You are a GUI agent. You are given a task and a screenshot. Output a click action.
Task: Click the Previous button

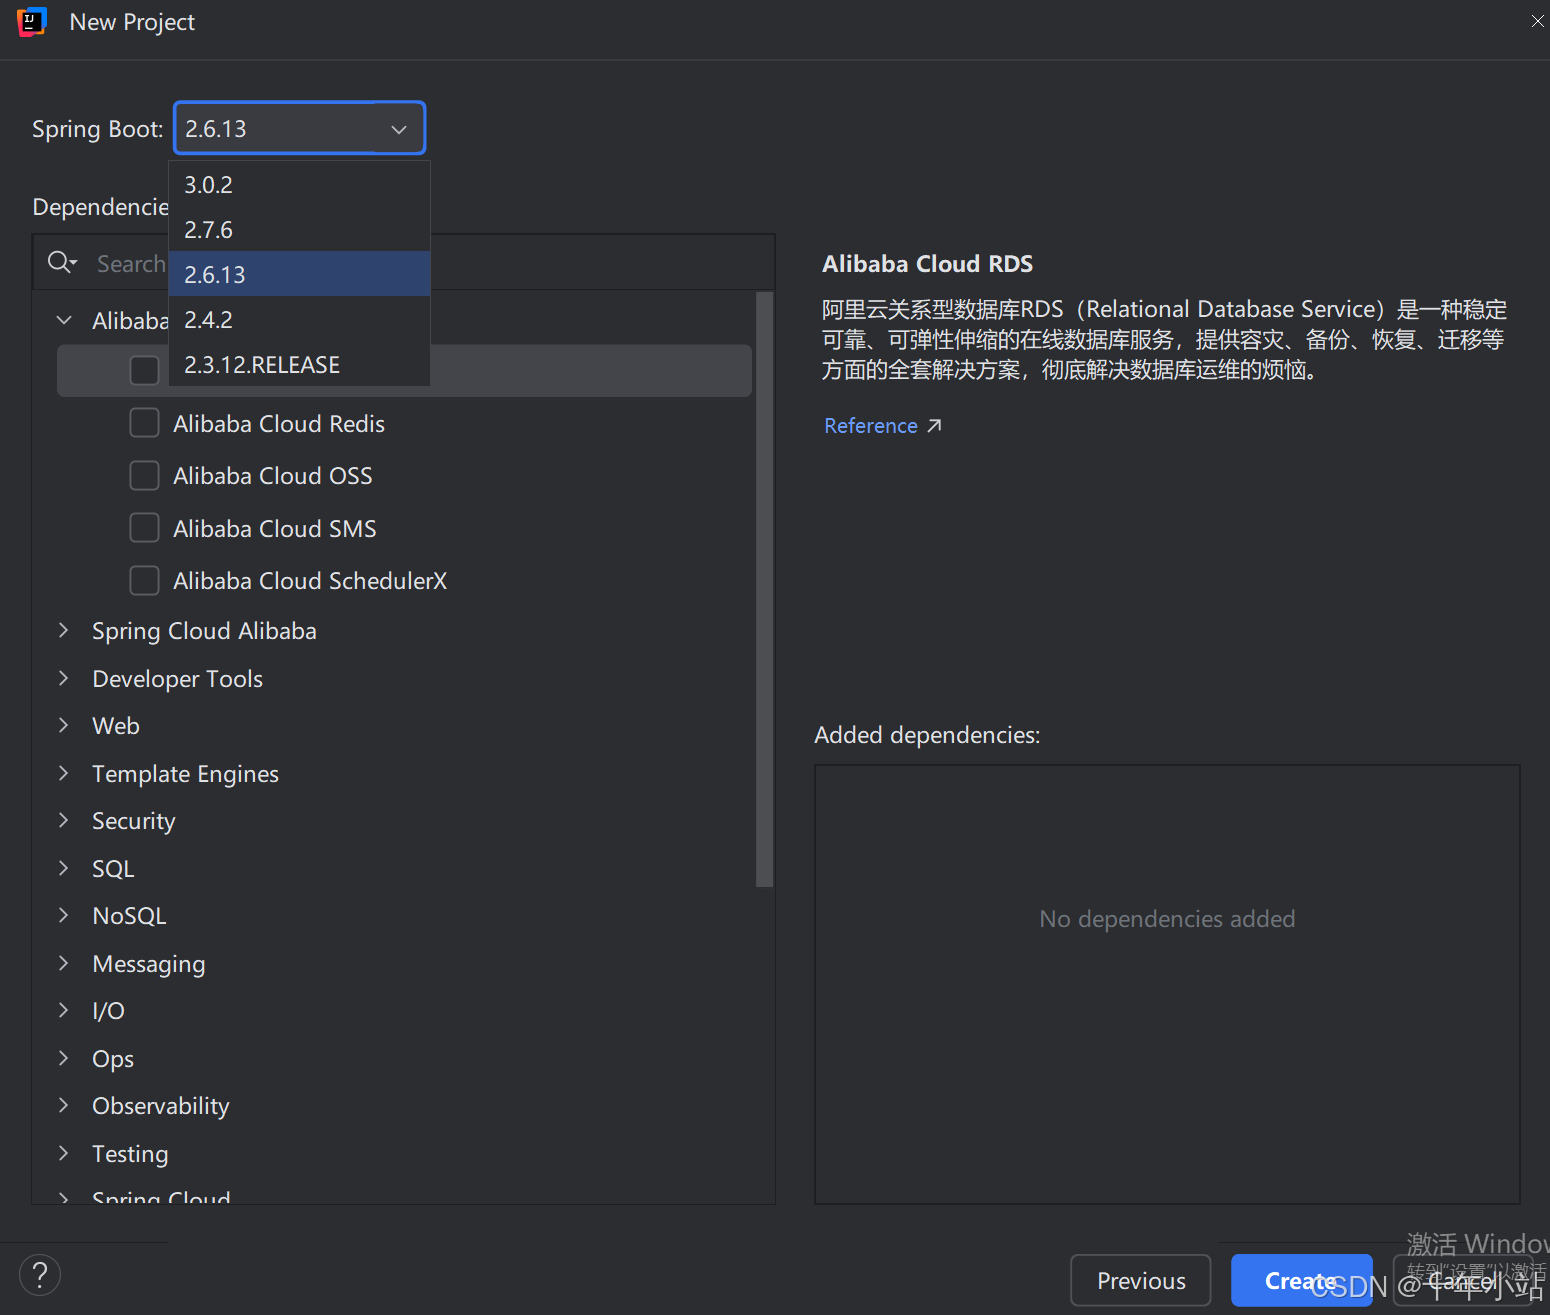click(x=1141, y=1280)
